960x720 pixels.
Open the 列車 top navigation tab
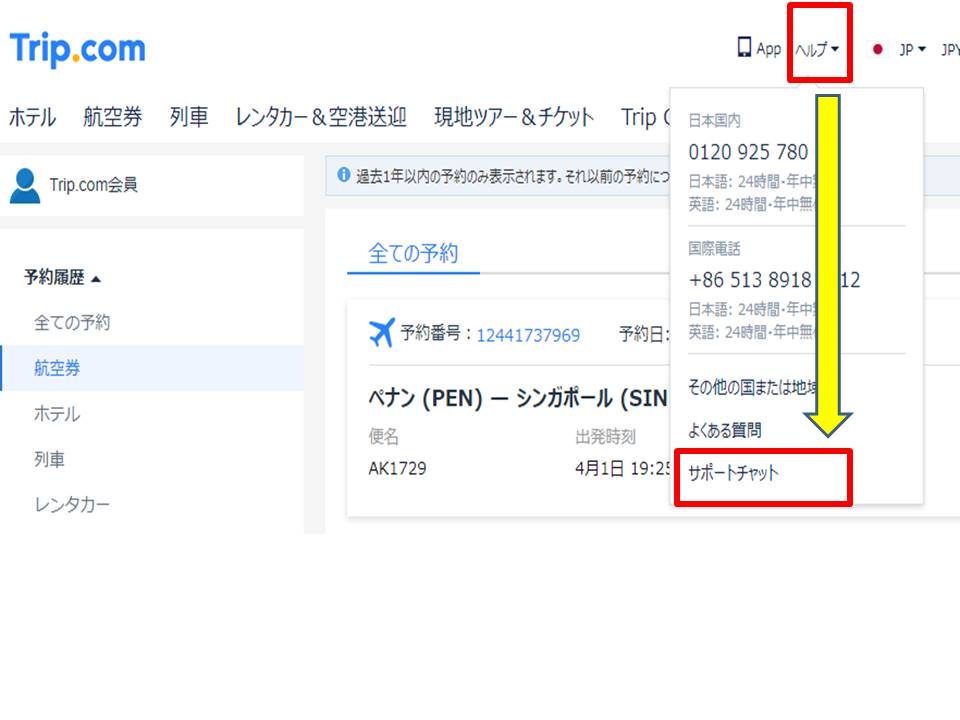click(x=189, y=116)
